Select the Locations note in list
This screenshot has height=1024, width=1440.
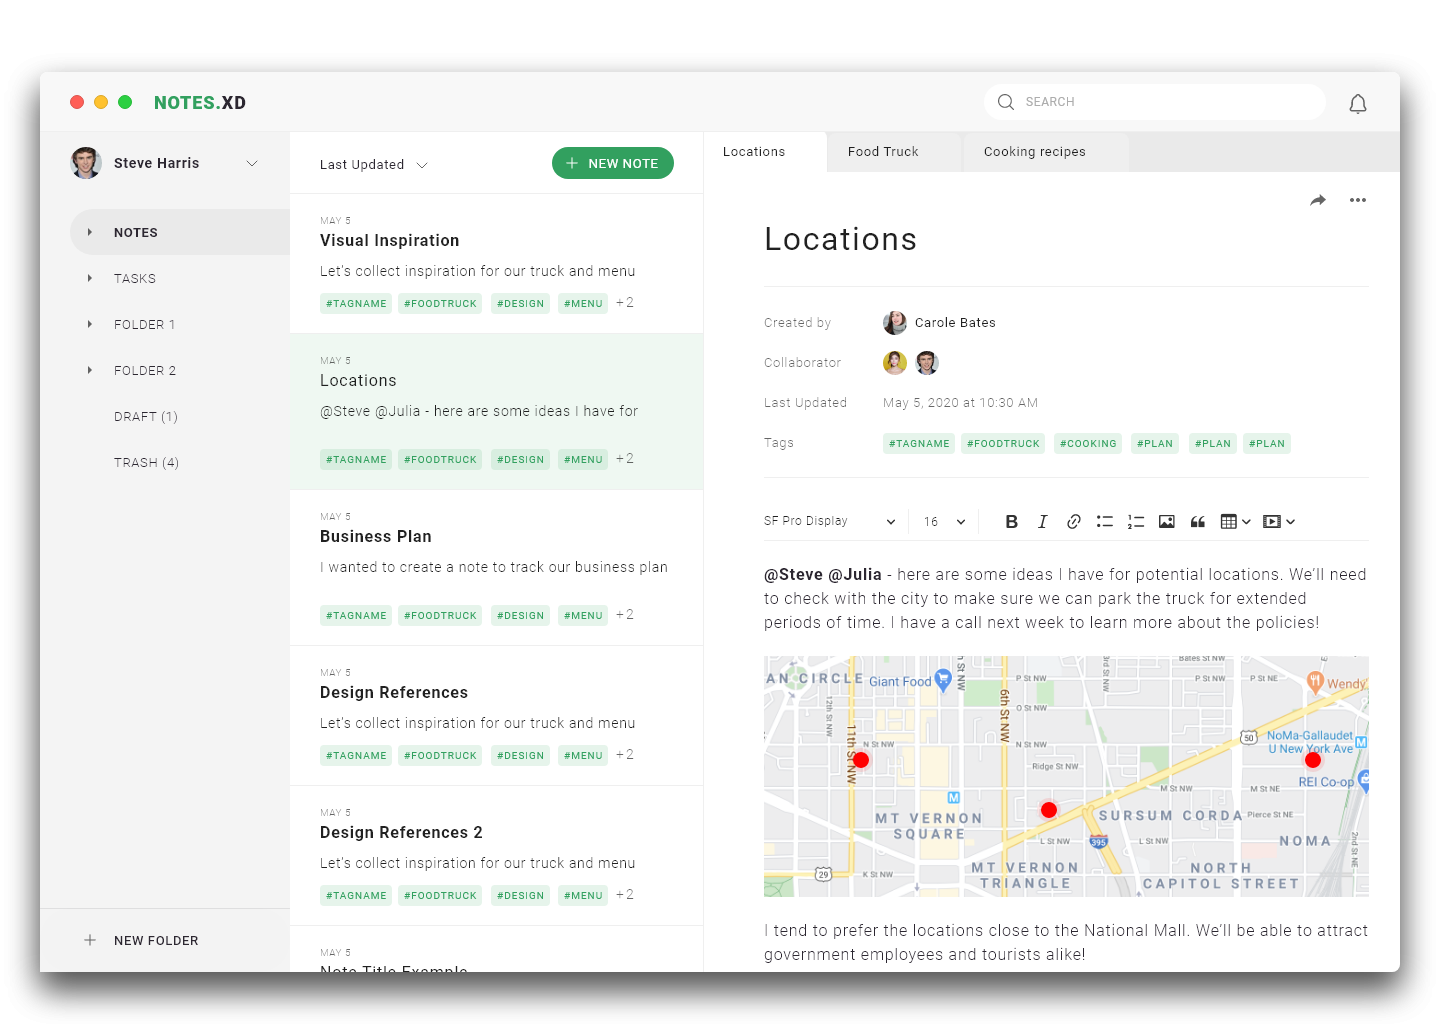496,411
